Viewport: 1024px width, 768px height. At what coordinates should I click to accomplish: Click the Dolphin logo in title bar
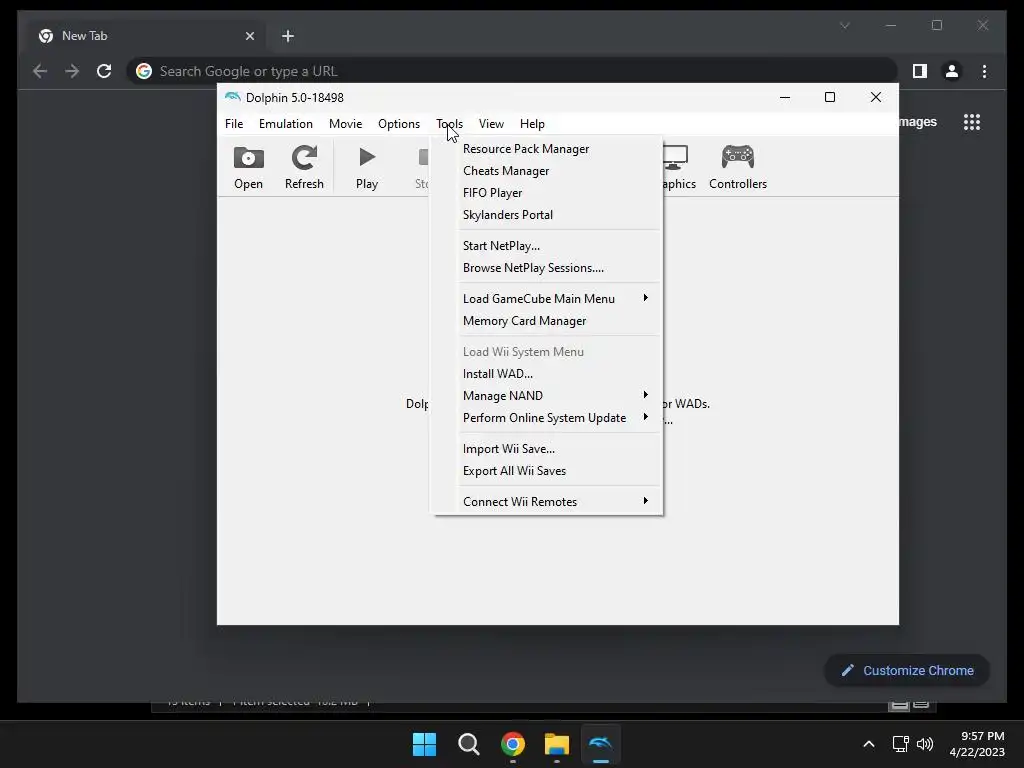pos(232,97)
